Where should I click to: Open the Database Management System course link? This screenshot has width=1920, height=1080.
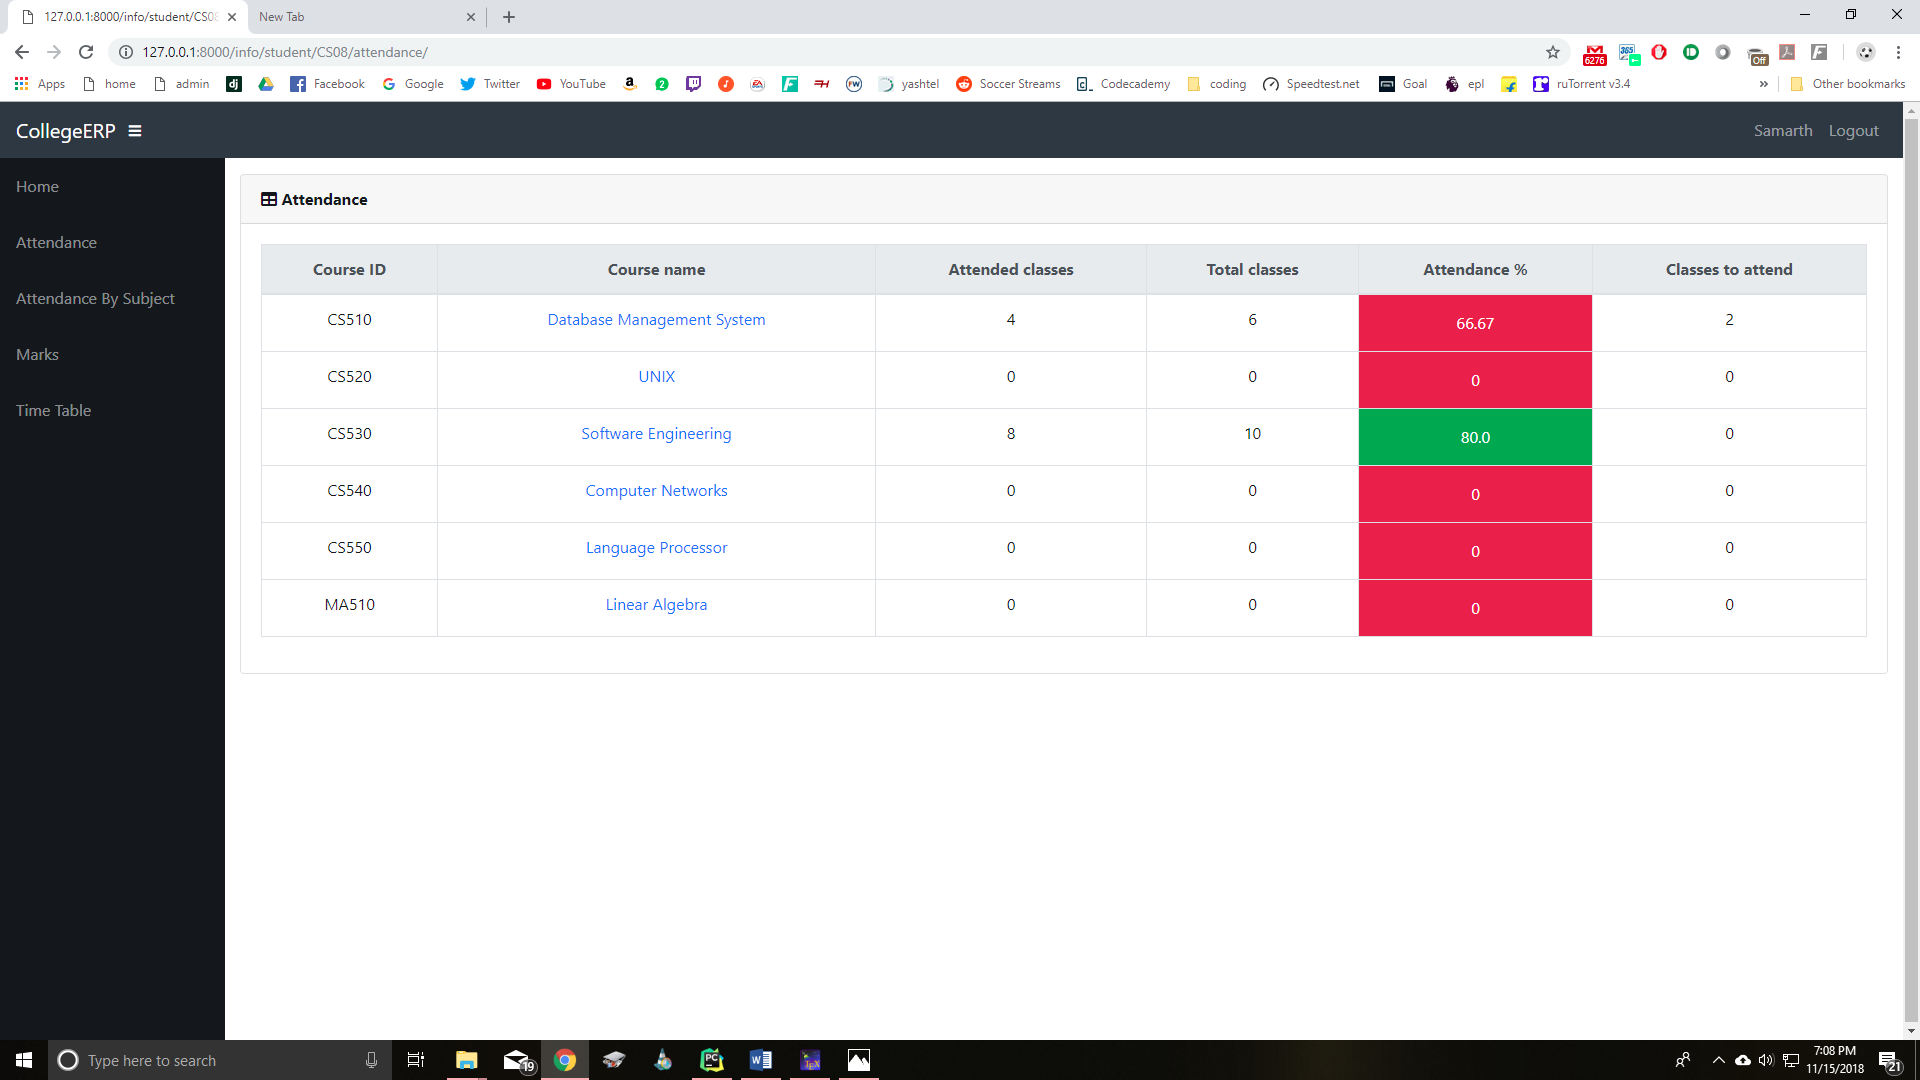coord(656,319)
